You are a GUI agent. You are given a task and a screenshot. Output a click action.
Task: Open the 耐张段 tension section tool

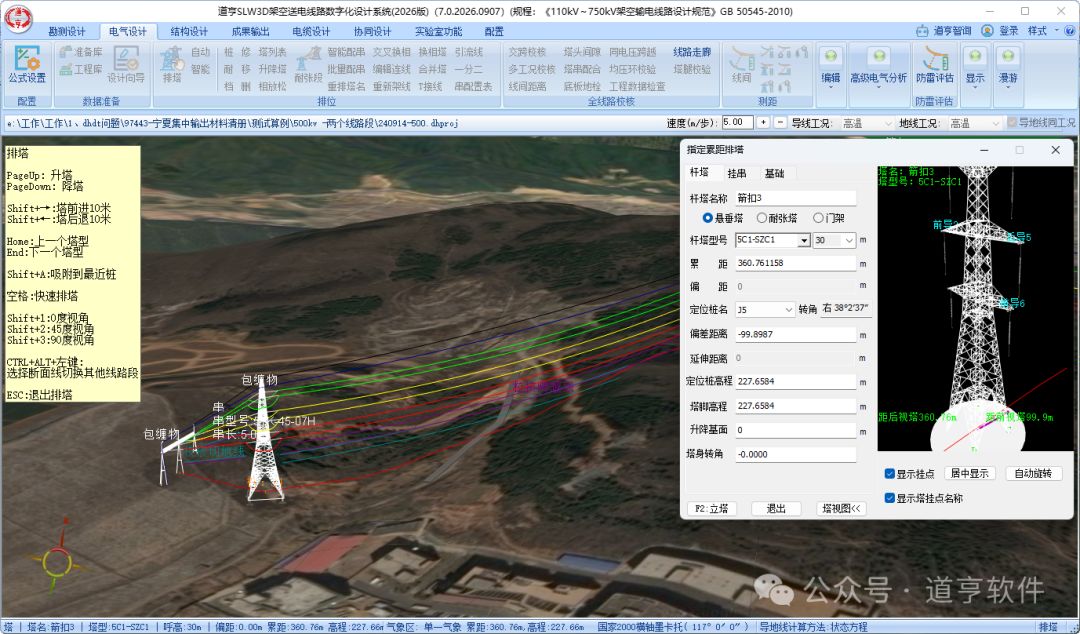pyautogui.click(x=308, y=65)
